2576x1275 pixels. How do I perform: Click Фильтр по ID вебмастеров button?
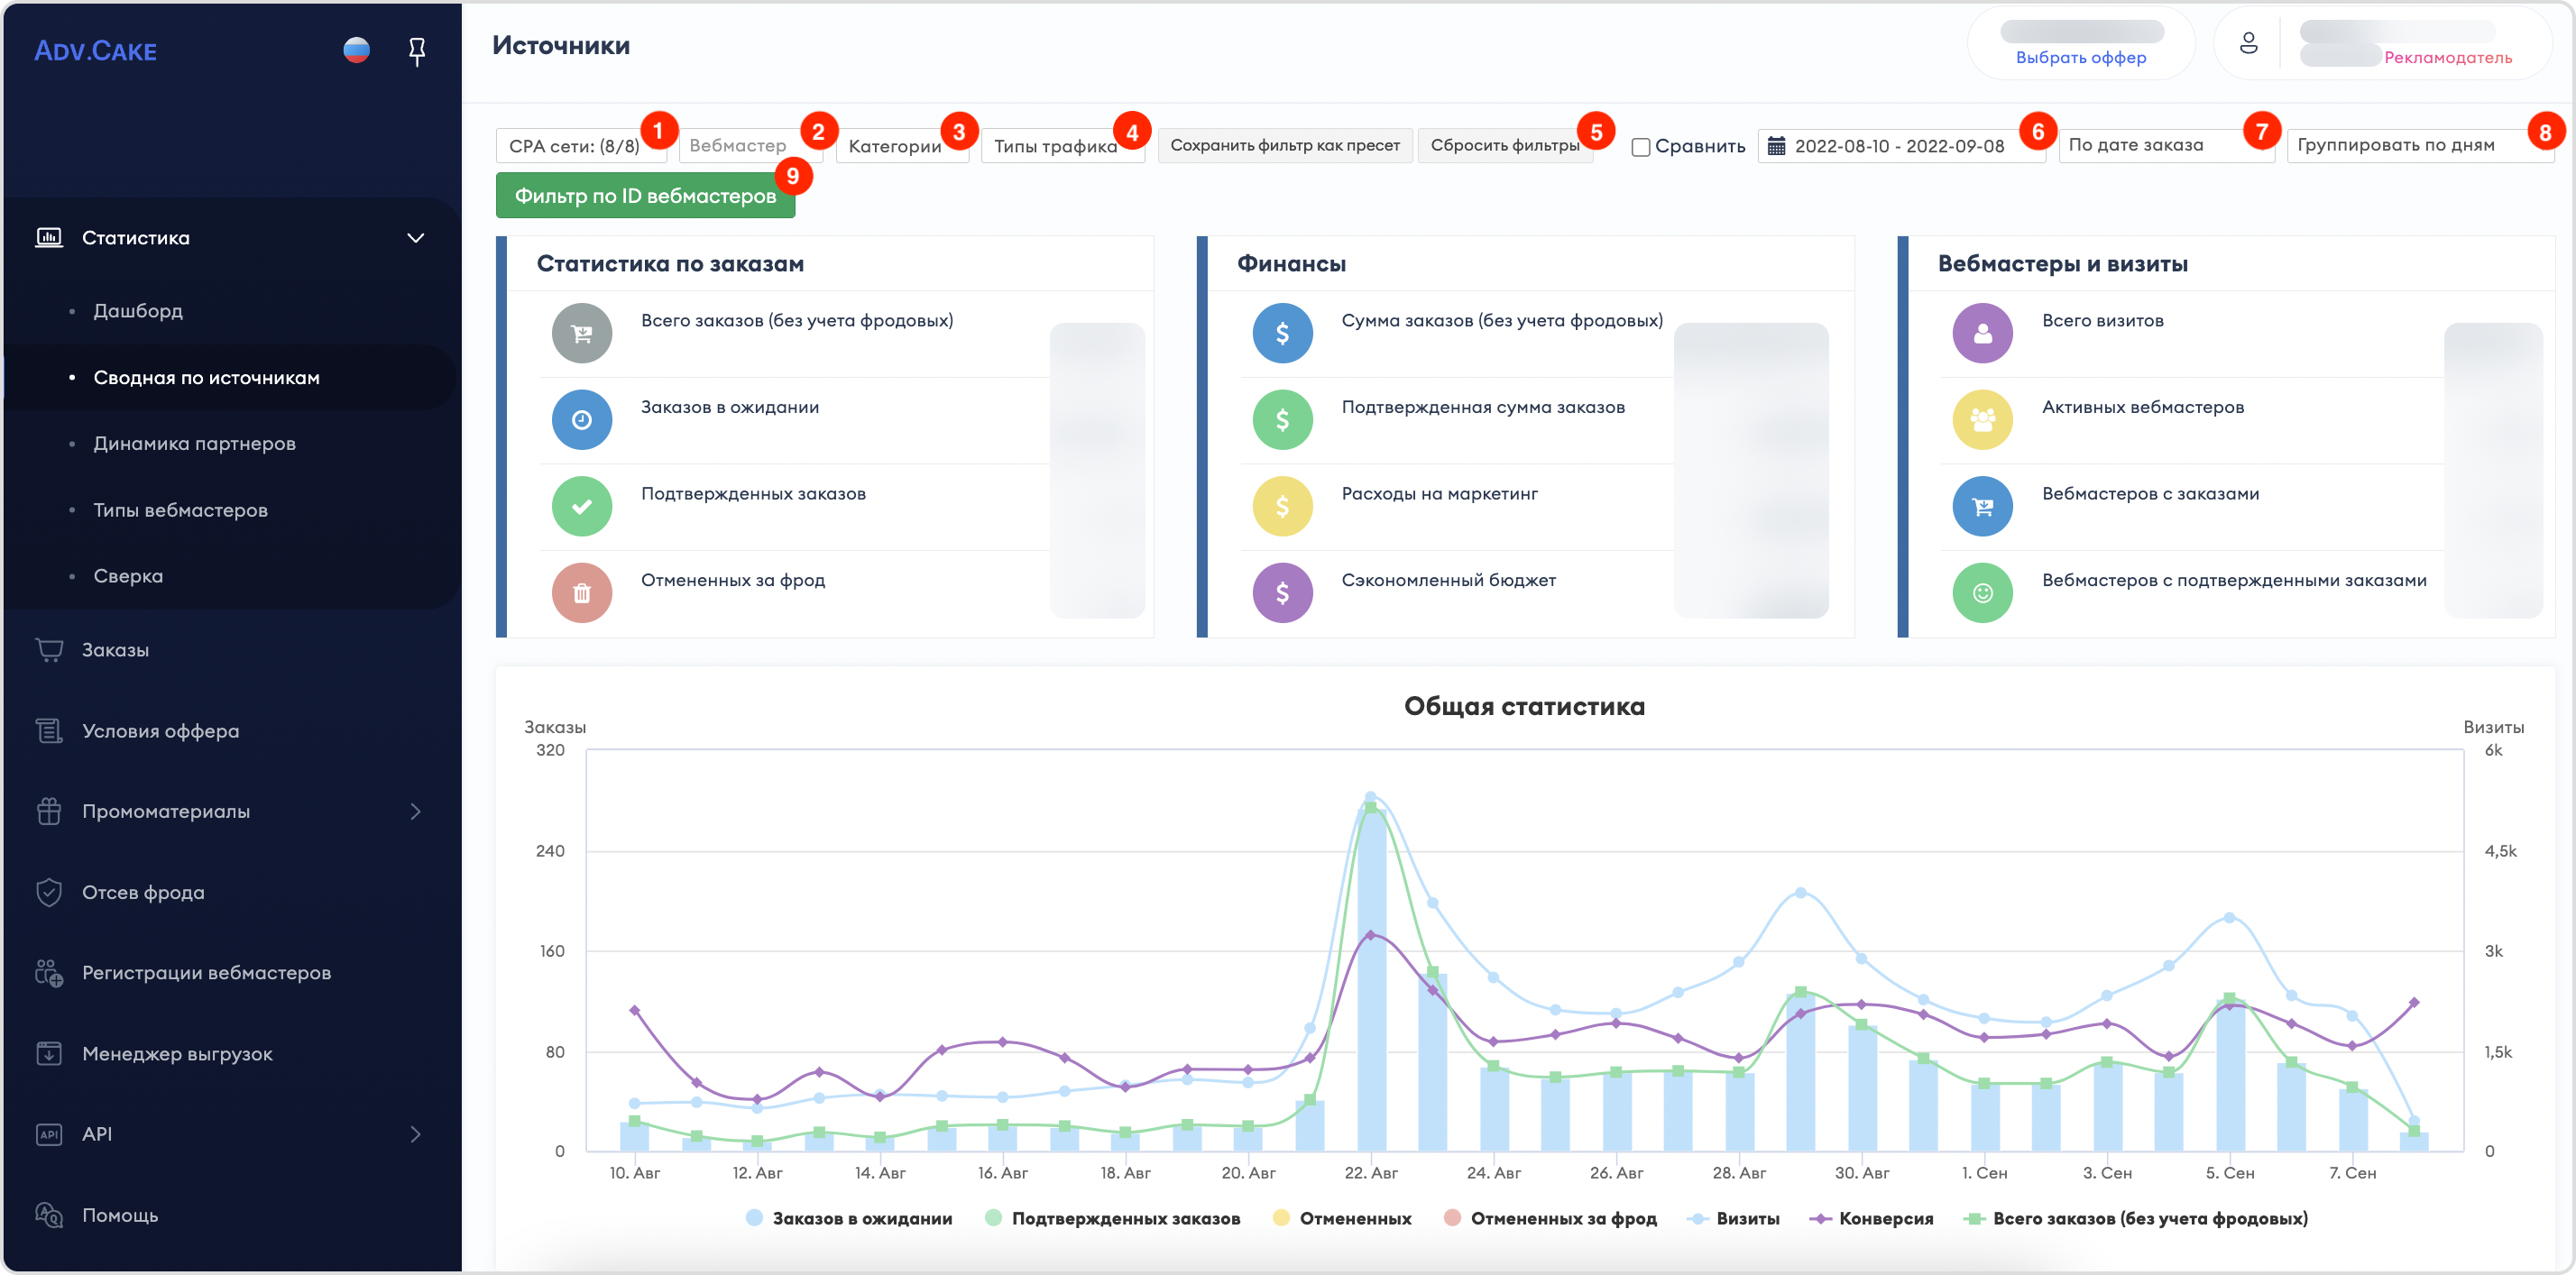point(645,196)
